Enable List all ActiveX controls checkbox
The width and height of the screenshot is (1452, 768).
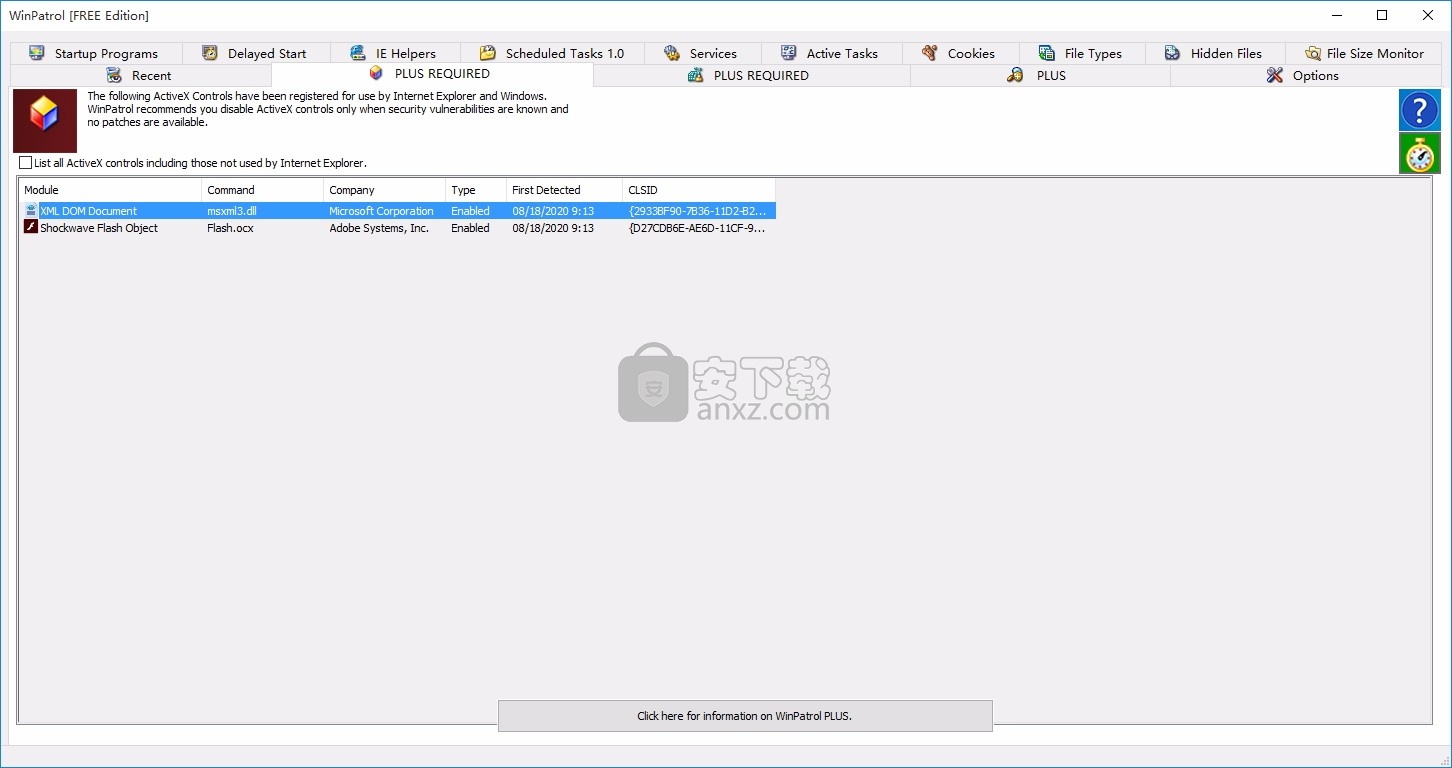tap(26, 163)
